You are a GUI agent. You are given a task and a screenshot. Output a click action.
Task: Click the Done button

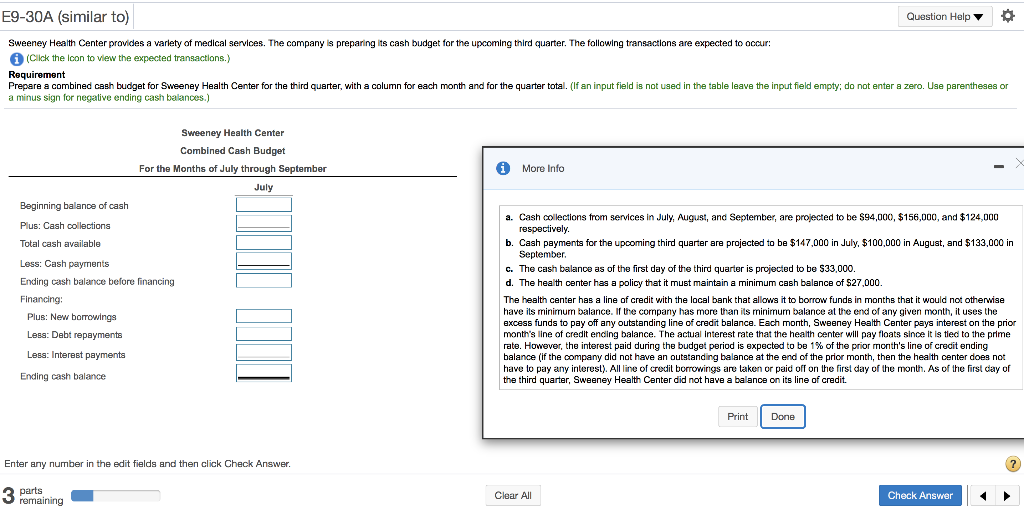pos(782,417)
